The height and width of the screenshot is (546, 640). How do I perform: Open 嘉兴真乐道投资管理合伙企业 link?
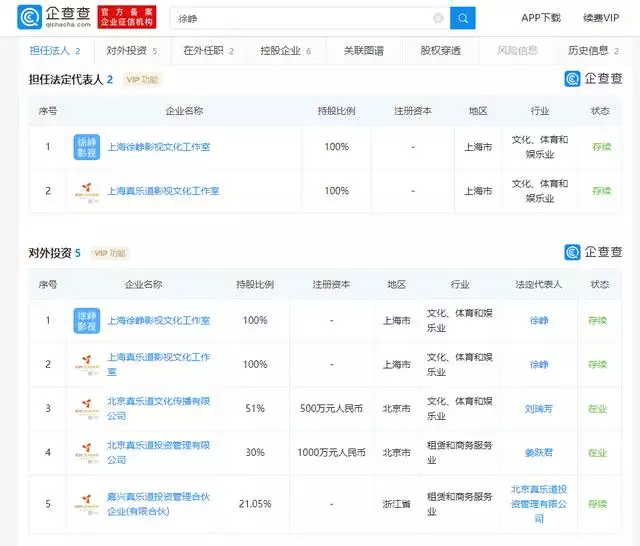tap(158, 504)
